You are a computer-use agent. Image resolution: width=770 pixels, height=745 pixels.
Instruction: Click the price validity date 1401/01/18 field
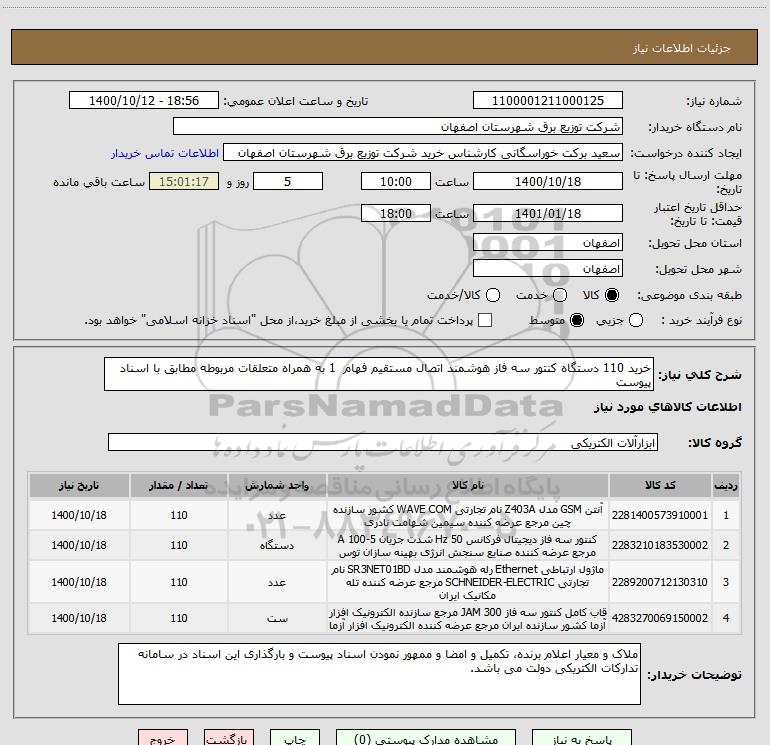tap(548, 213)
